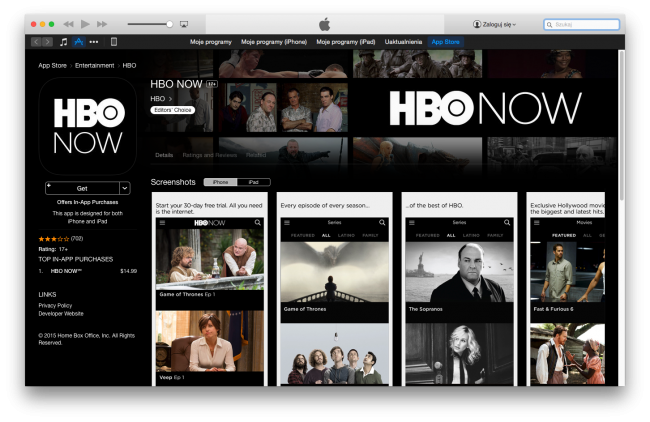Click the HBO breadcrumb link

pos(129,65)
